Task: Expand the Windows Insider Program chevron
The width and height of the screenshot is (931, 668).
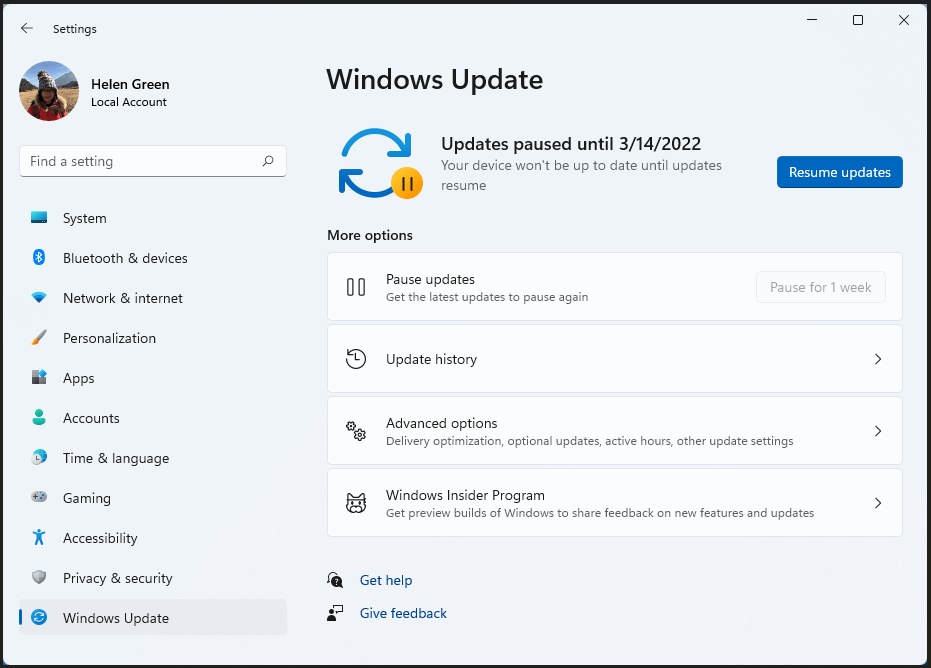Action: (x=878, y=503)
